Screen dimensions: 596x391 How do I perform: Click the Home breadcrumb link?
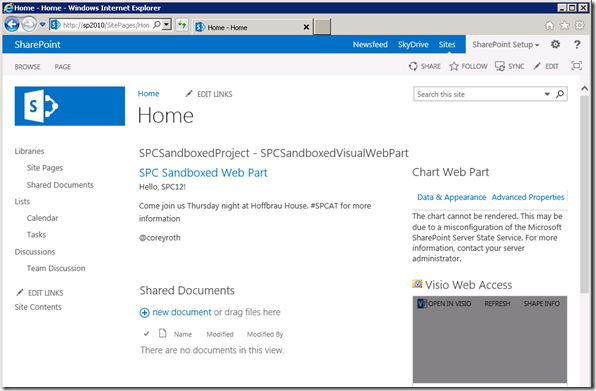point(148,93)
